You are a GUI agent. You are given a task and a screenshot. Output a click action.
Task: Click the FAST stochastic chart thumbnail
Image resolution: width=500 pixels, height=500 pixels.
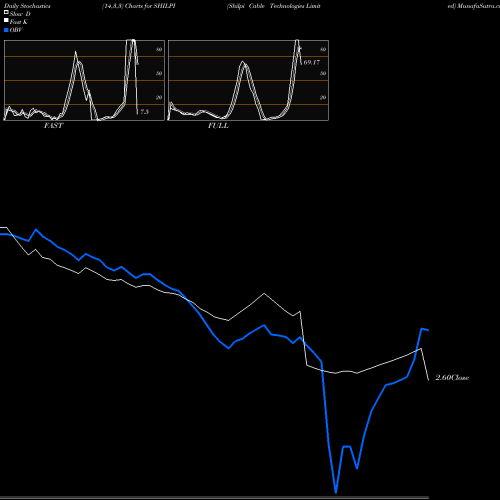(84, 80)
